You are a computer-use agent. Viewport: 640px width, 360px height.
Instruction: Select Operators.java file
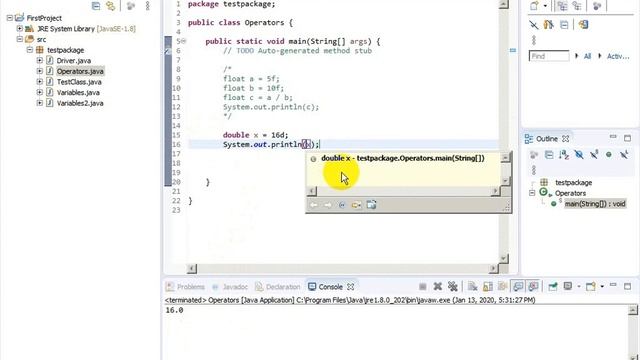80,71
